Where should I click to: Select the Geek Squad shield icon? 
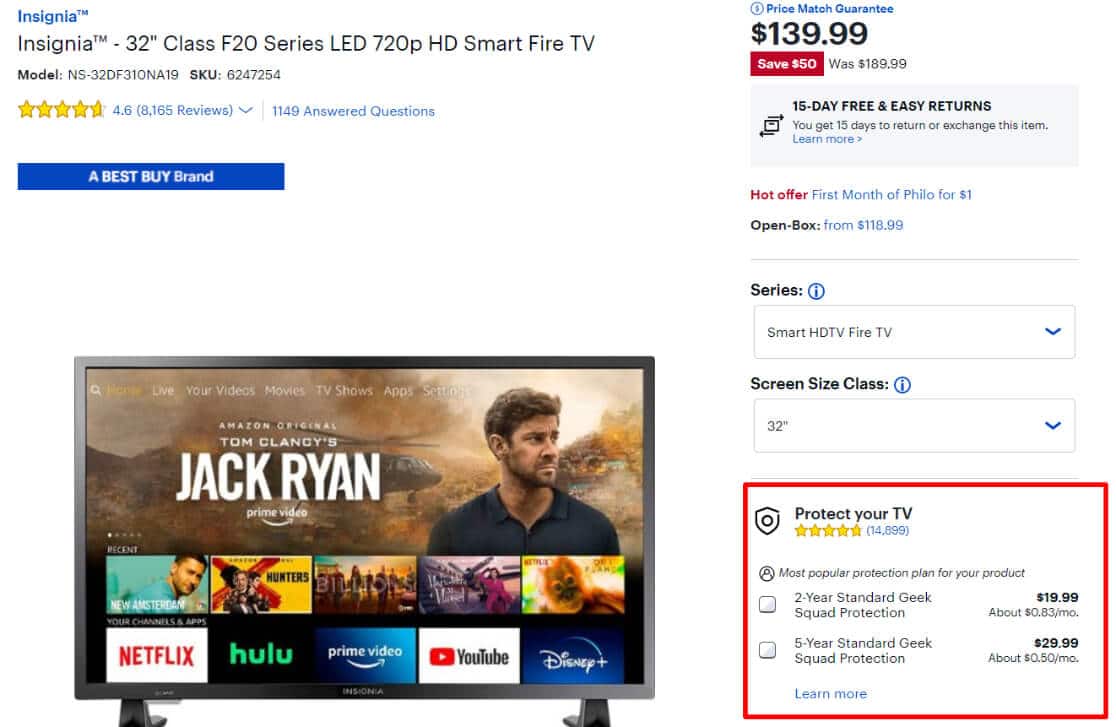click(766, 519)
